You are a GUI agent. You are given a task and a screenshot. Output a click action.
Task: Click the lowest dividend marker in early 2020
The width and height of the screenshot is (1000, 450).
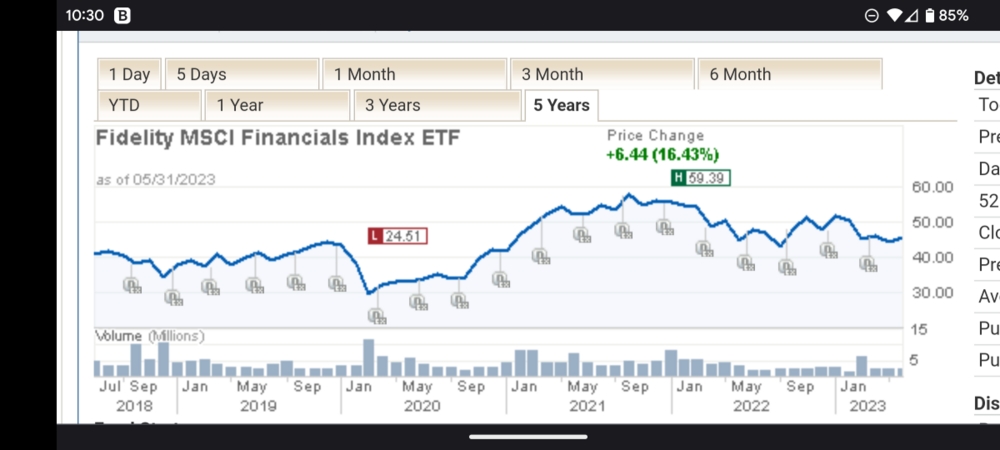point(377,316)
